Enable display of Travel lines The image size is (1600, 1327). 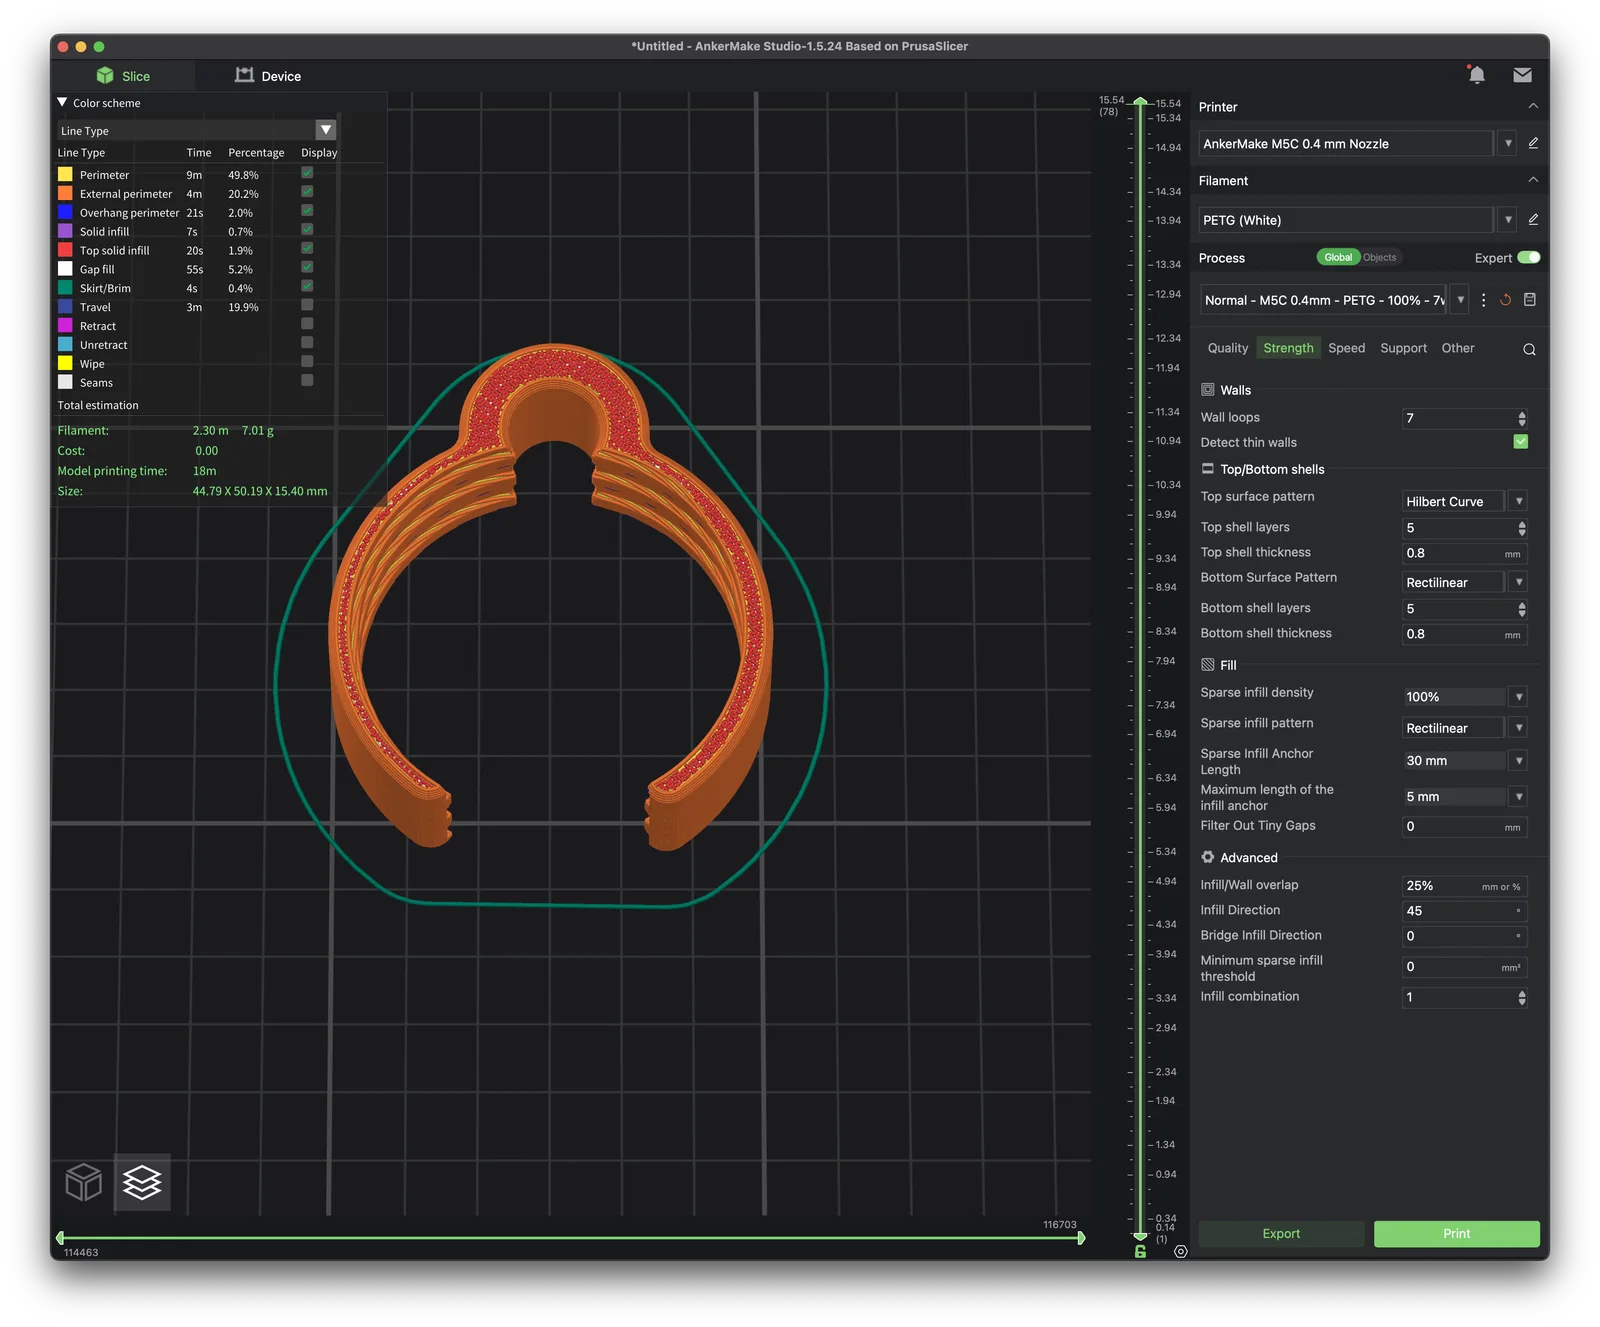(x=307, y=305)
